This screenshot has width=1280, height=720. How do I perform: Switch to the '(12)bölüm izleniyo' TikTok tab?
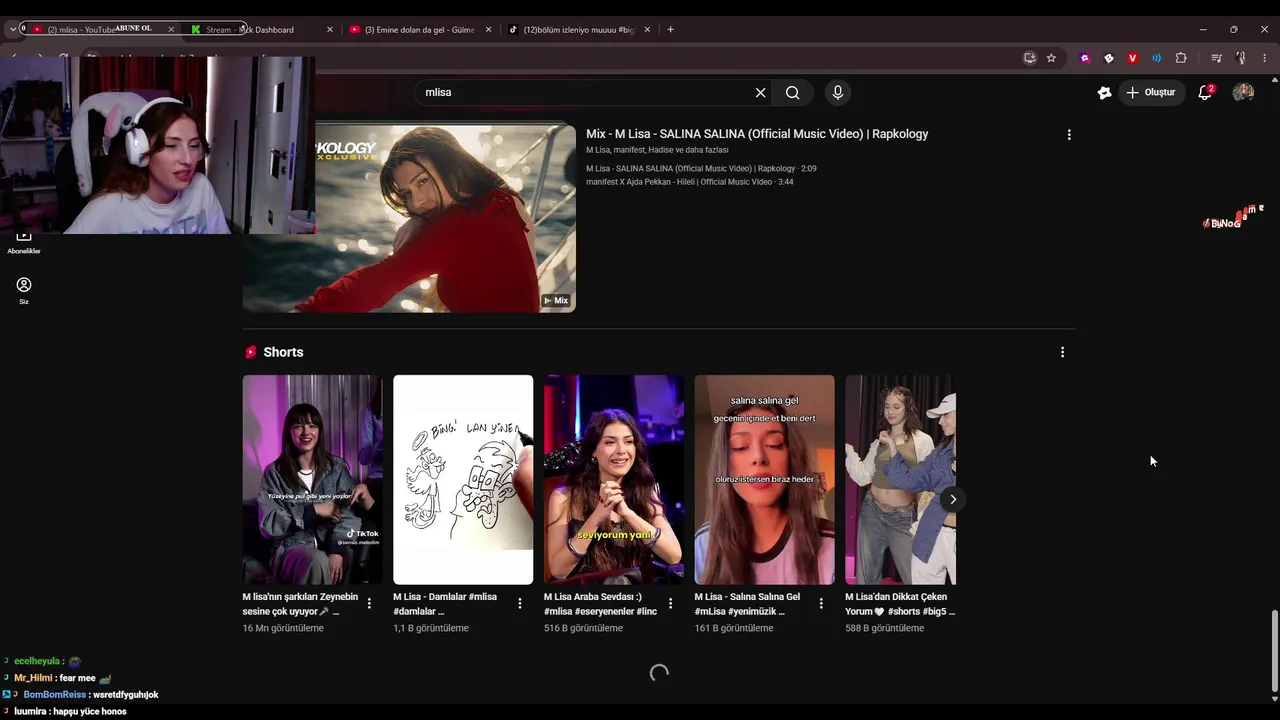[x=580, y=29]
